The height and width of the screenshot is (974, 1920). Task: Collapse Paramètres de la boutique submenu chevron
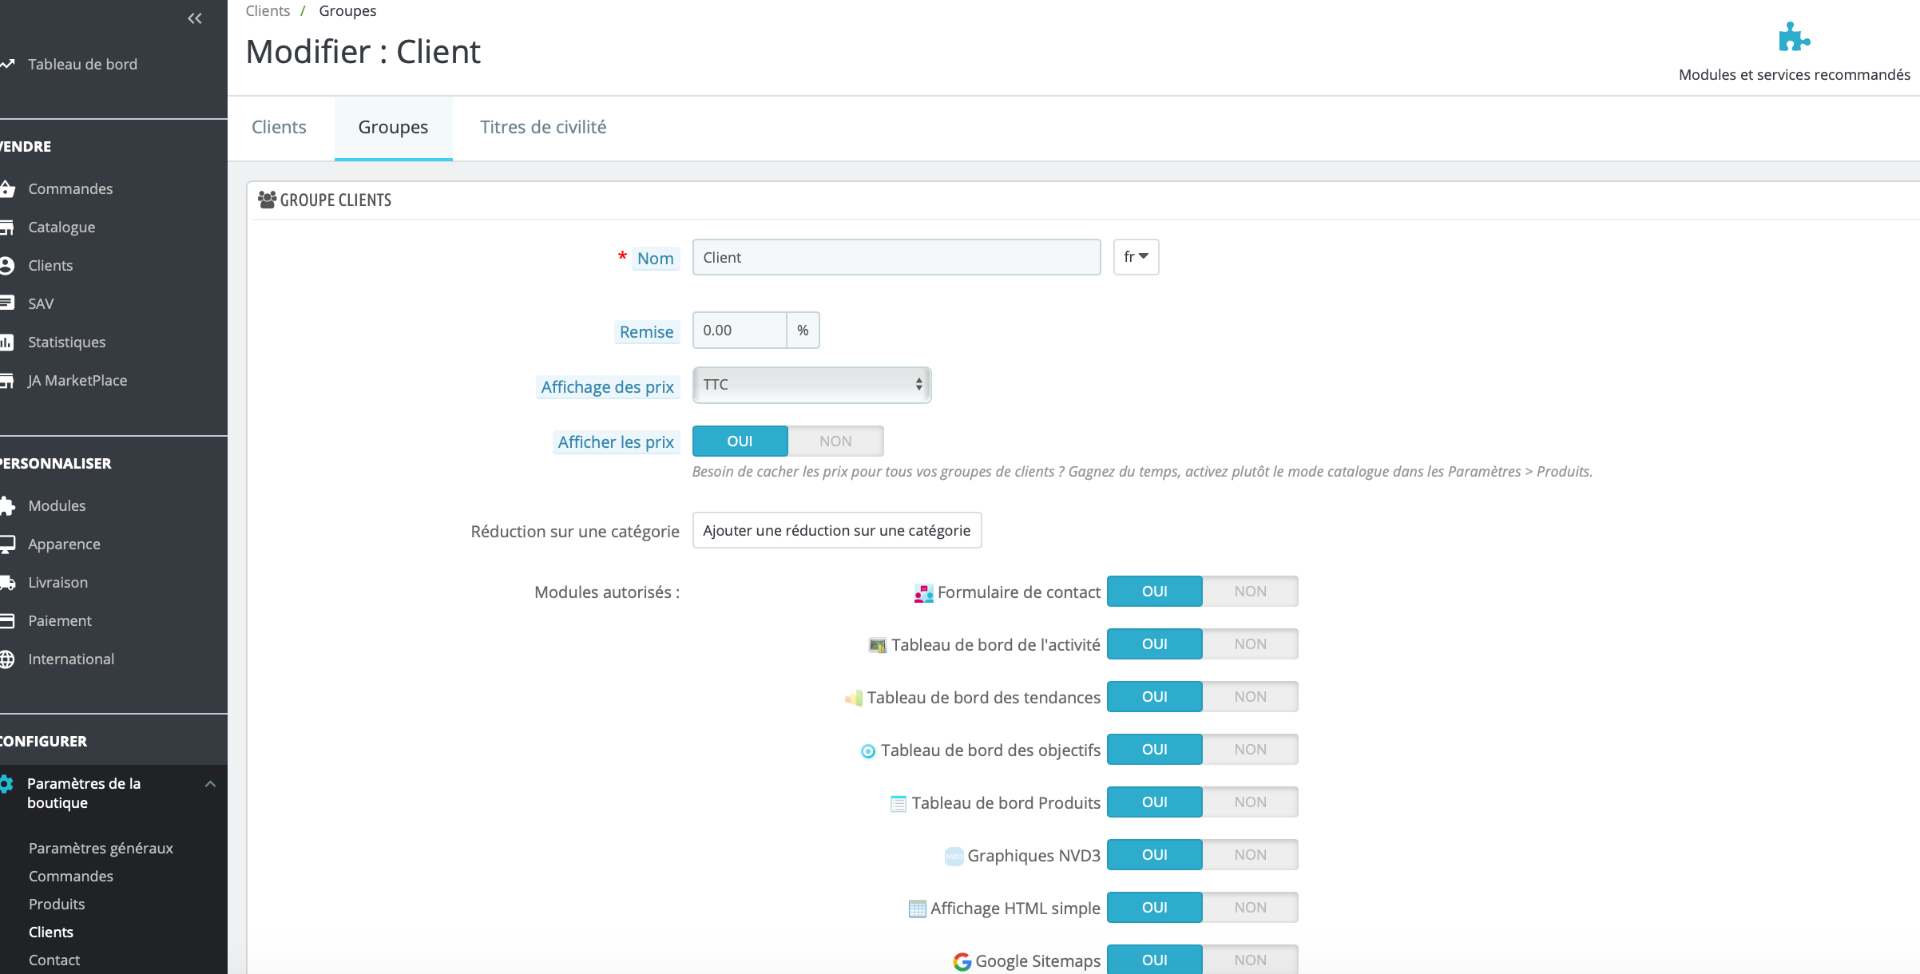coord(210,784)
